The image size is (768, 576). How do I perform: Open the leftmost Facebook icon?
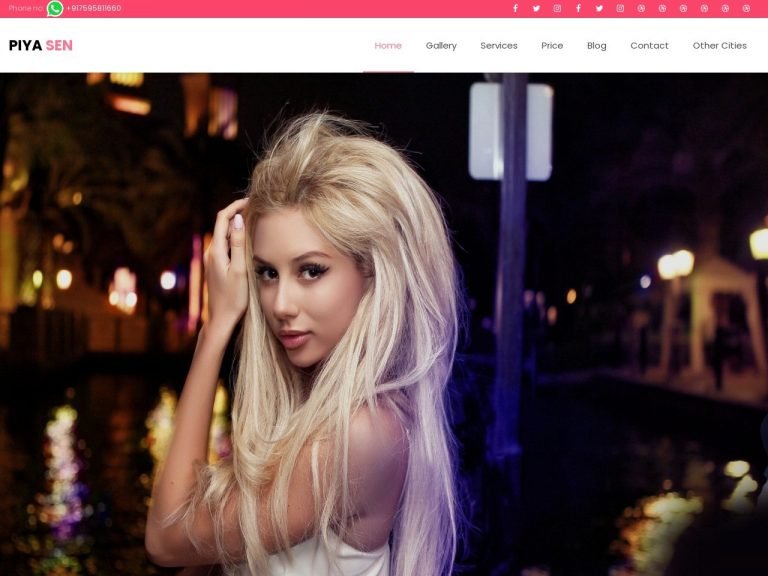coord(515,8)
